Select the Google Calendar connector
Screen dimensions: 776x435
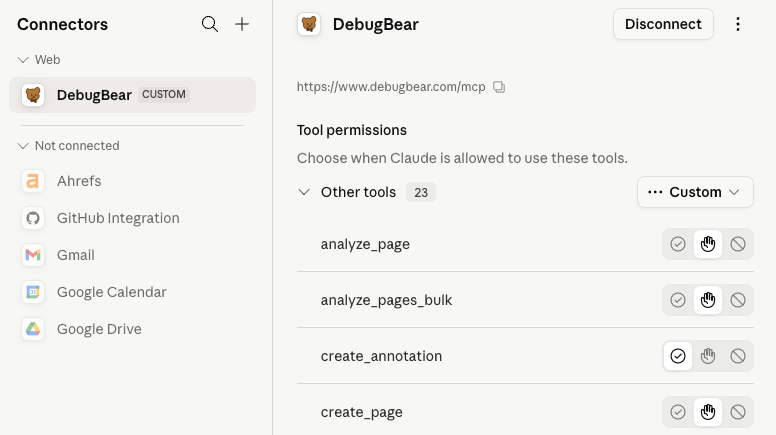[132, 292]
